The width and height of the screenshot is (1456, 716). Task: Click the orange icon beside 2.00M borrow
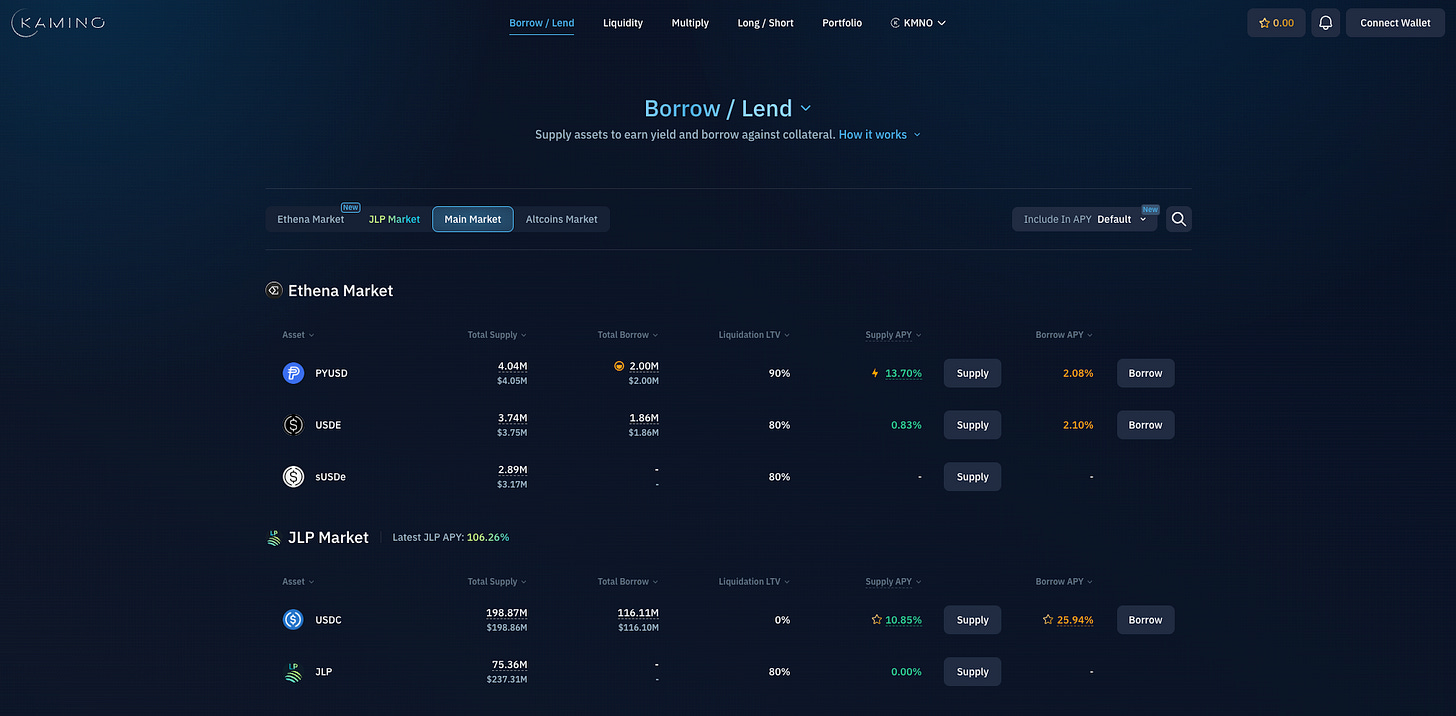click(x=619, y=366)
